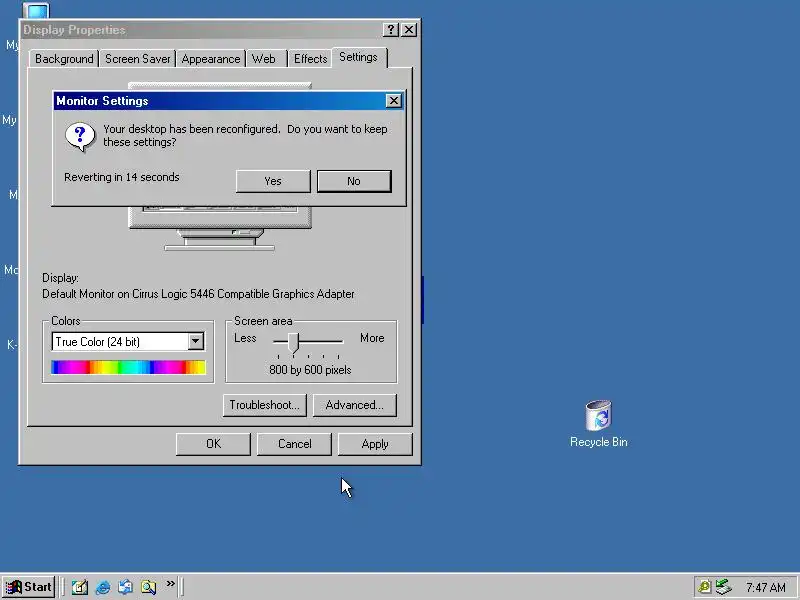Click the Screen area resolution slider handle

(x=293, y=343)
